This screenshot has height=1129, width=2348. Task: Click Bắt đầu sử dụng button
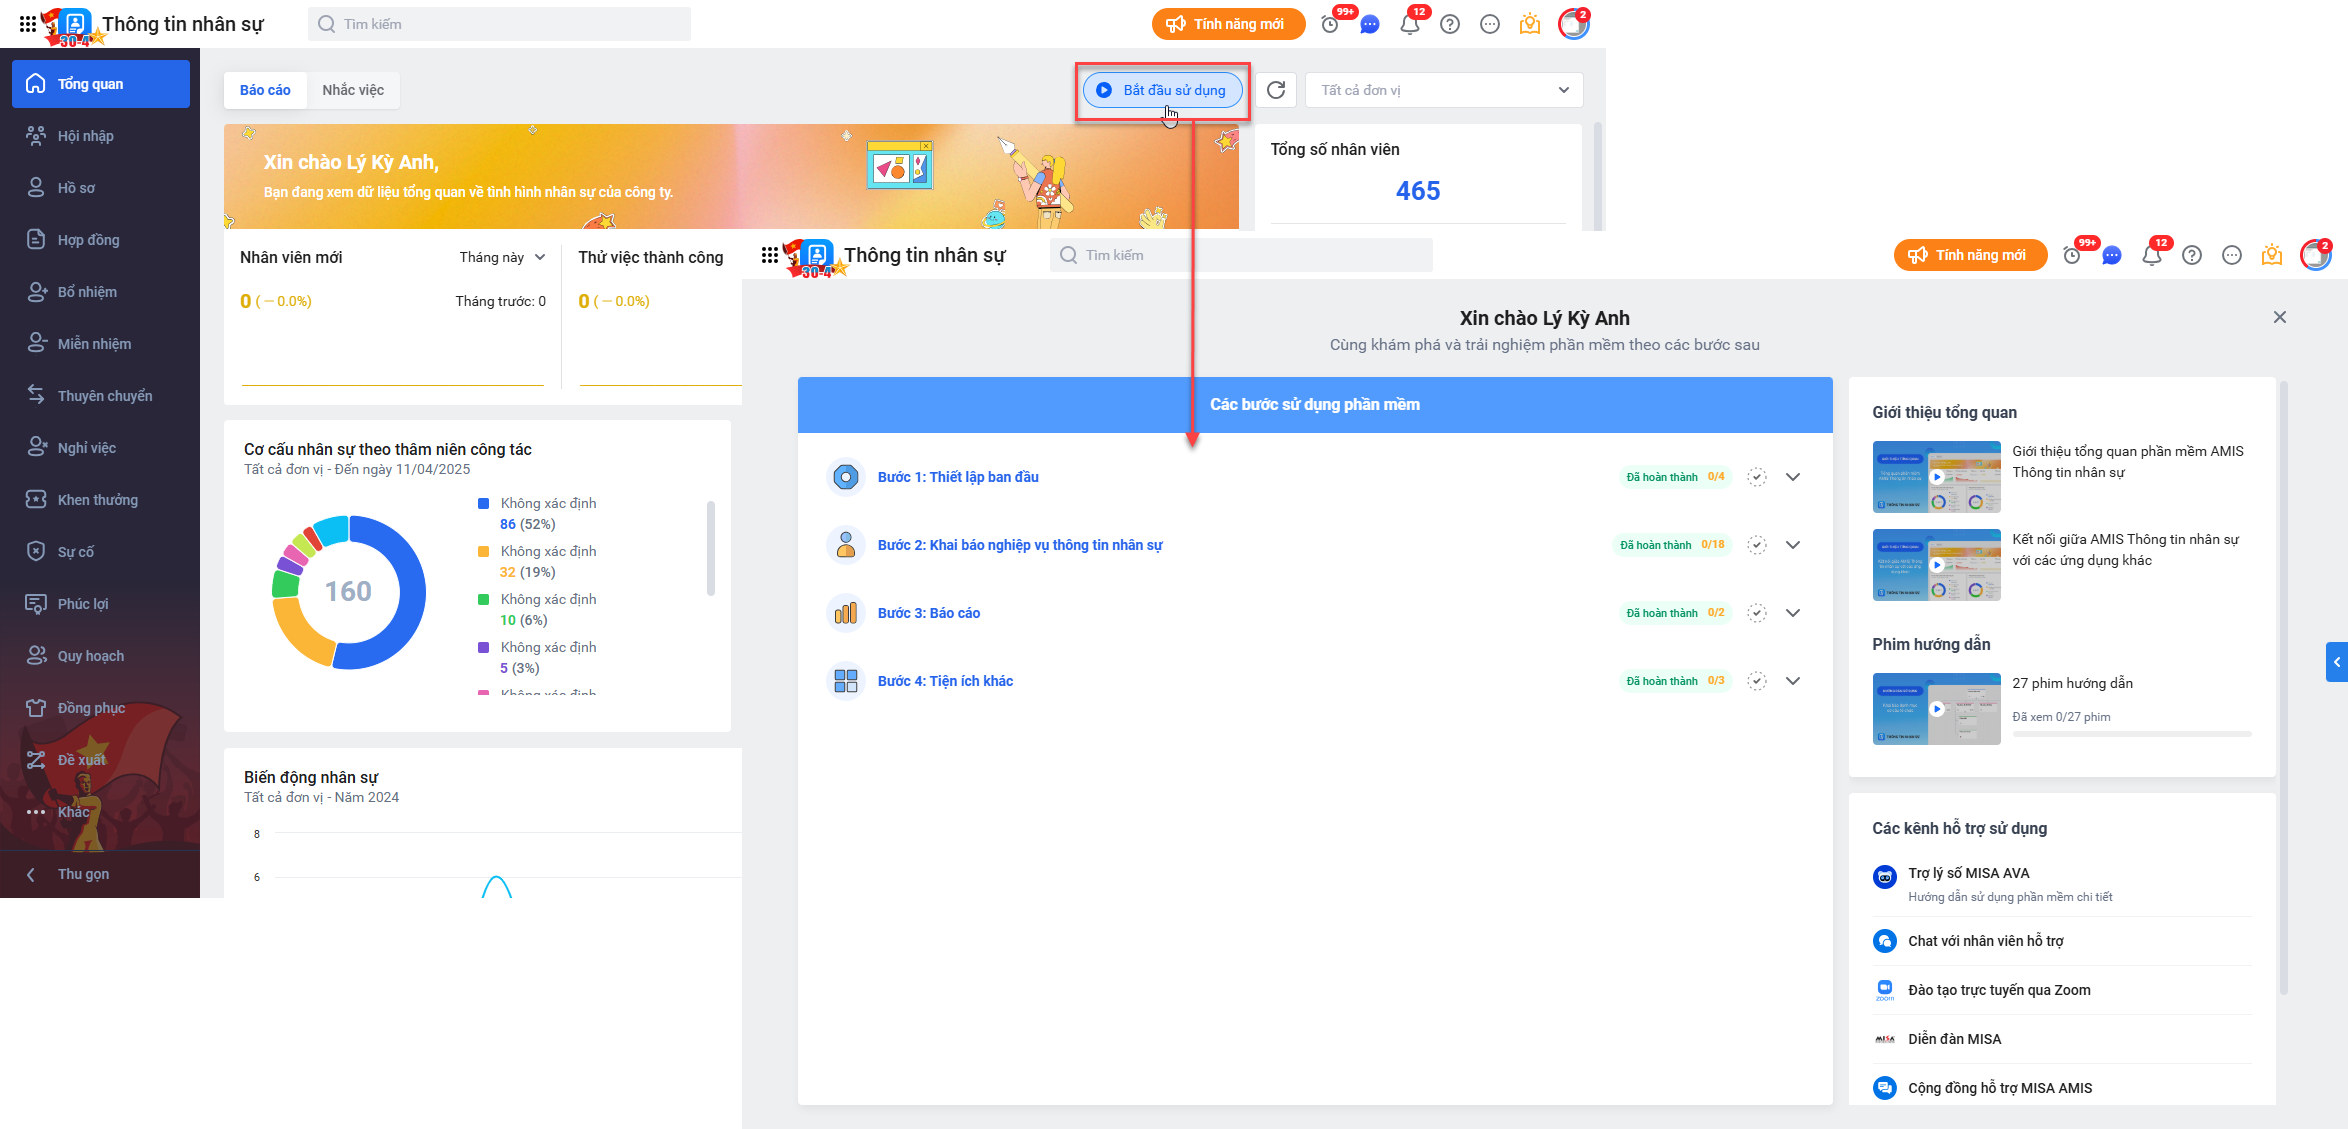tap(1162, 90)
